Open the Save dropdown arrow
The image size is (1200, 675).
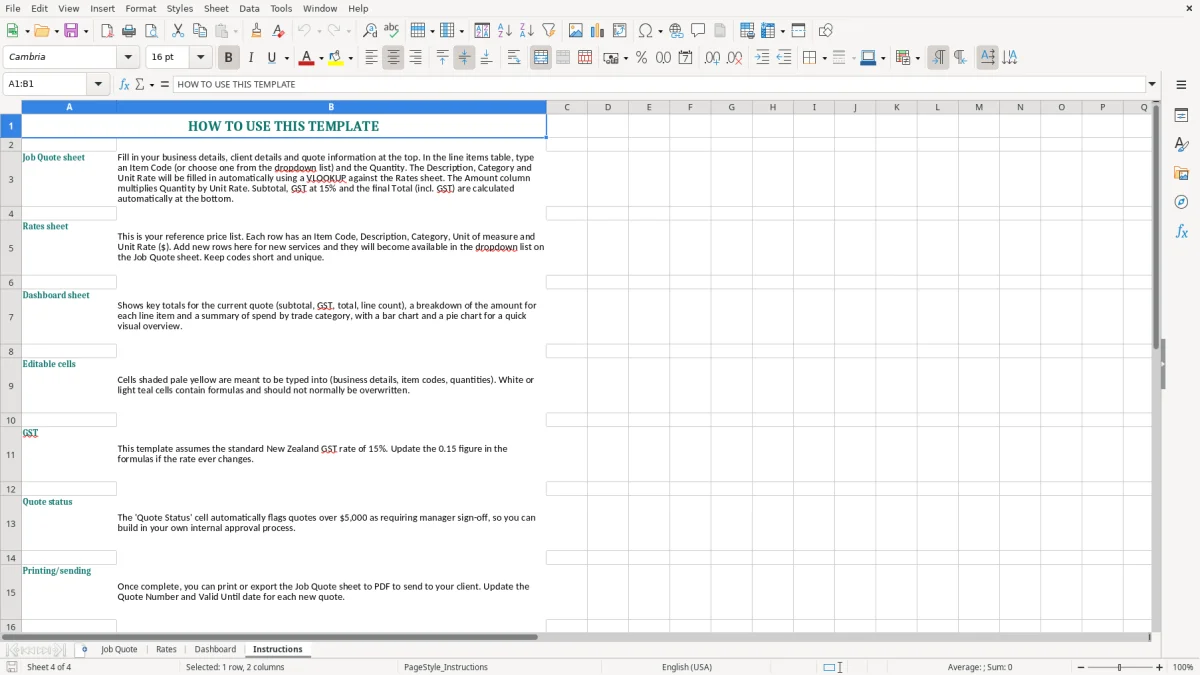(86, 31)
